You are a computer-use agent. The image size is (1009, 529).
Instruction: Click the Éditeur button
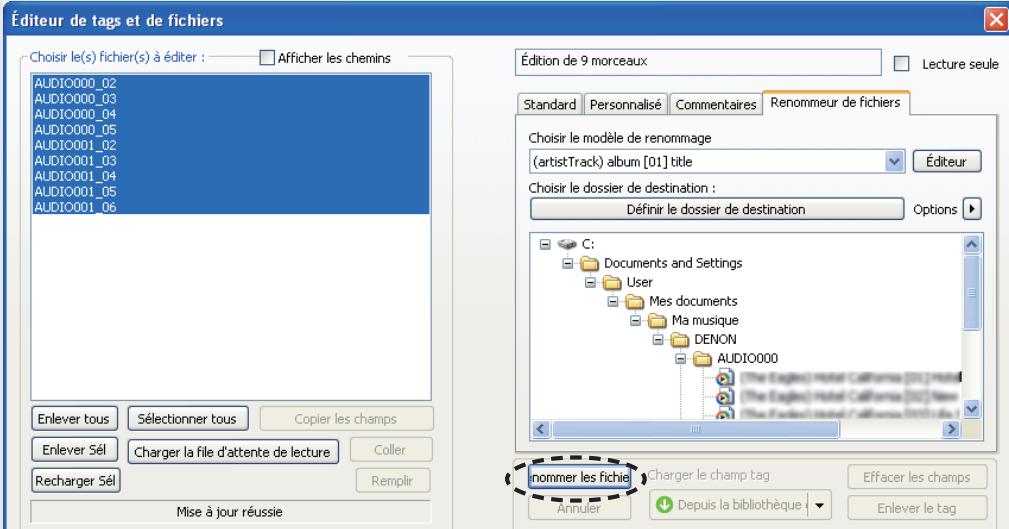click(947, 162)
